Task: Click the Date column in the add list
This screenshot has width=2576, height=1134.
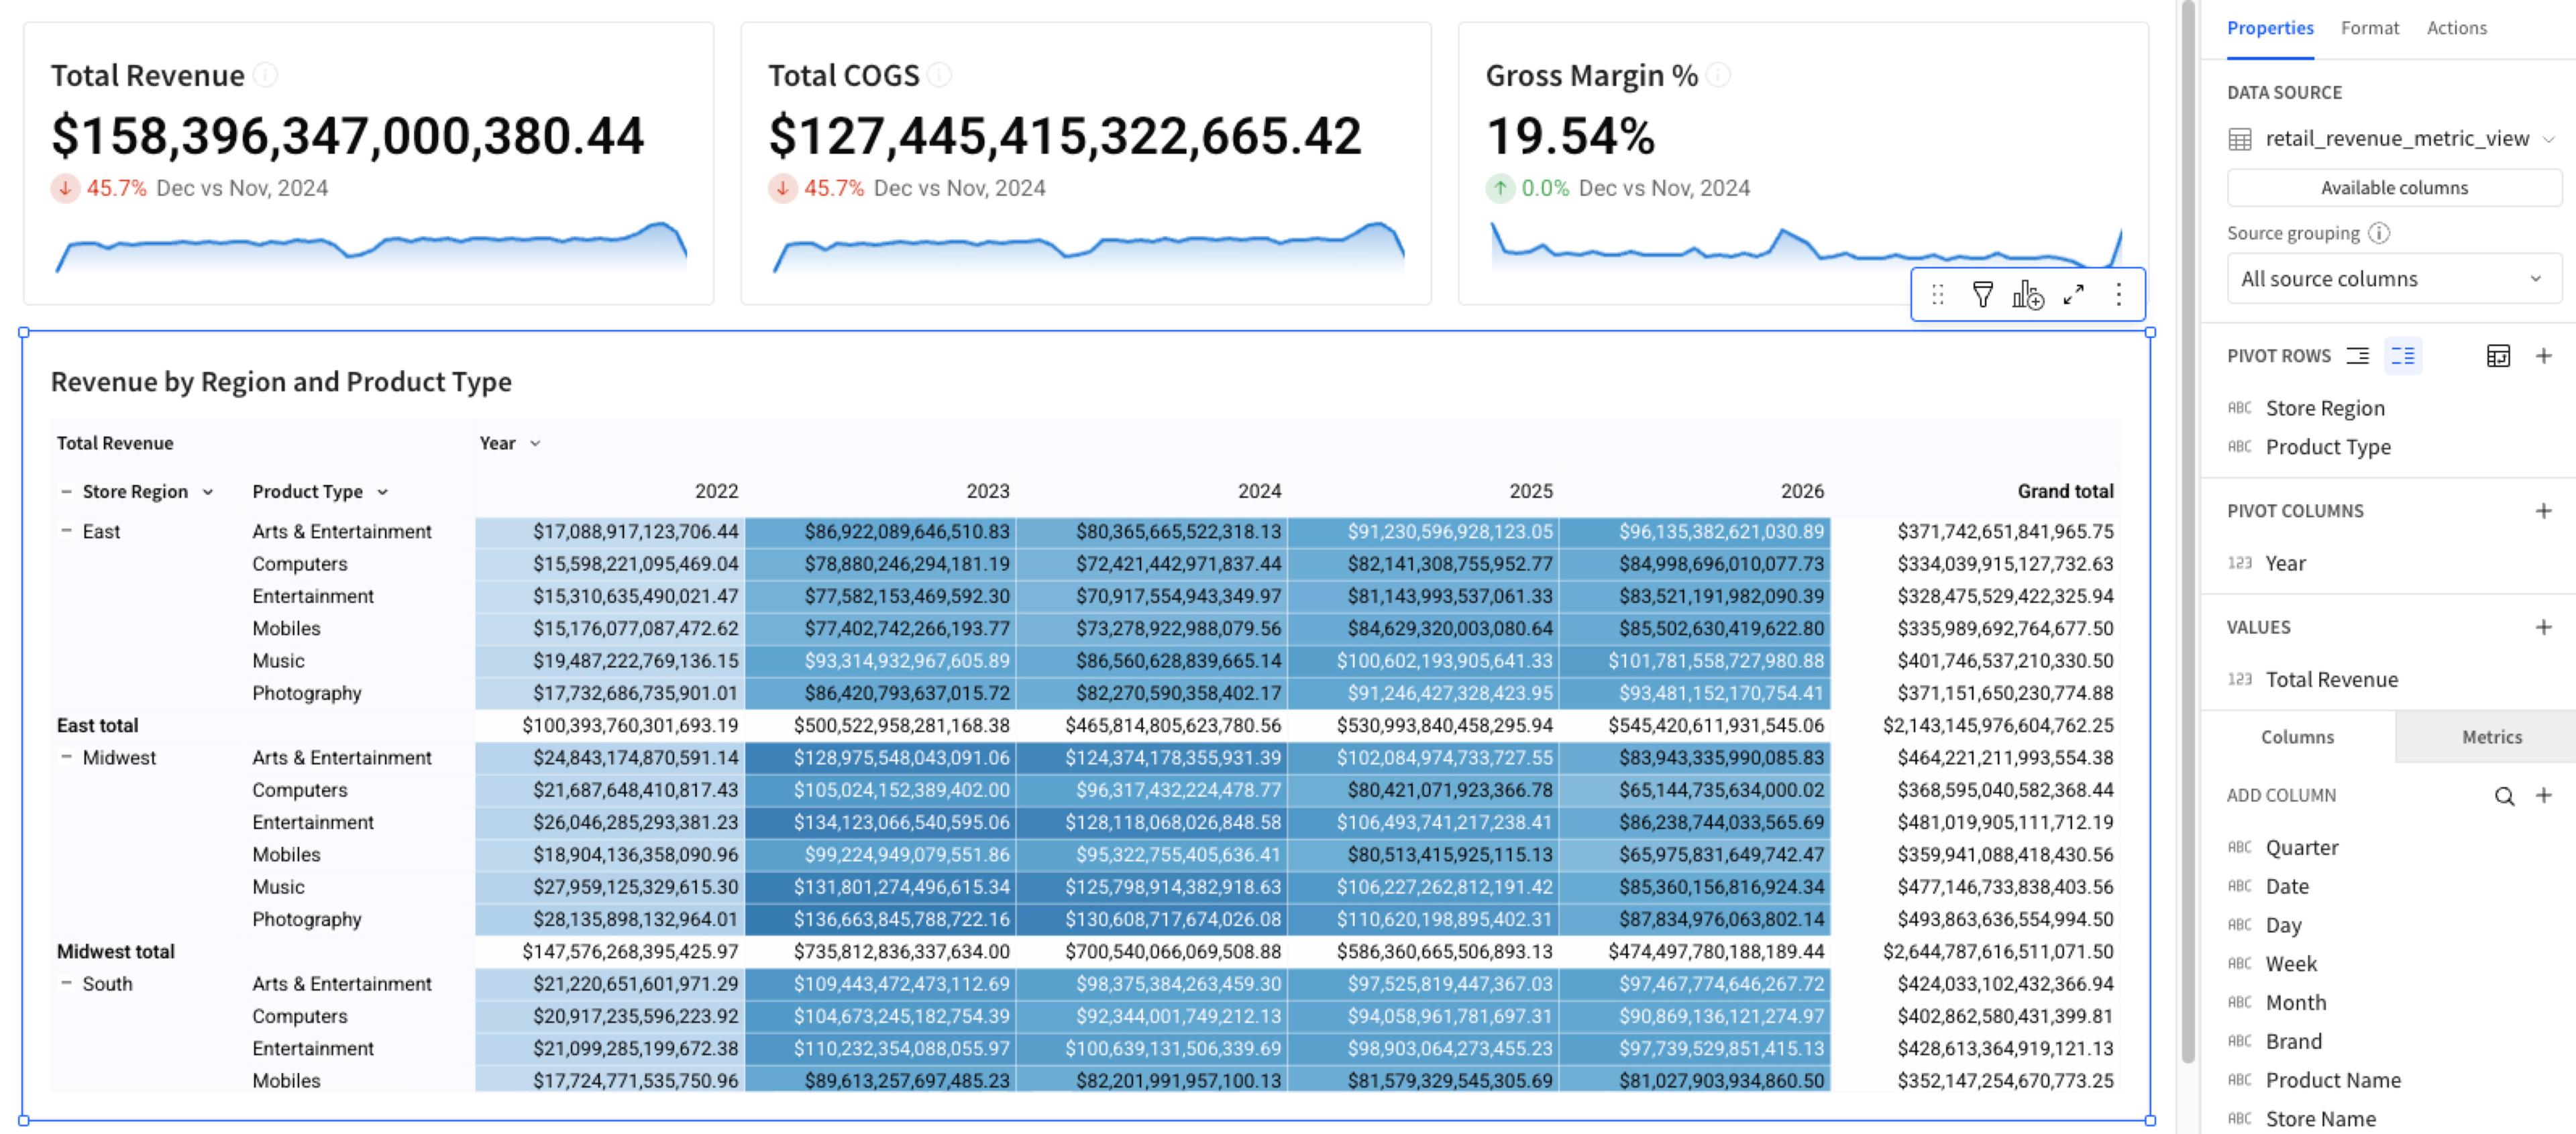Action: [x=2287, y=886]
